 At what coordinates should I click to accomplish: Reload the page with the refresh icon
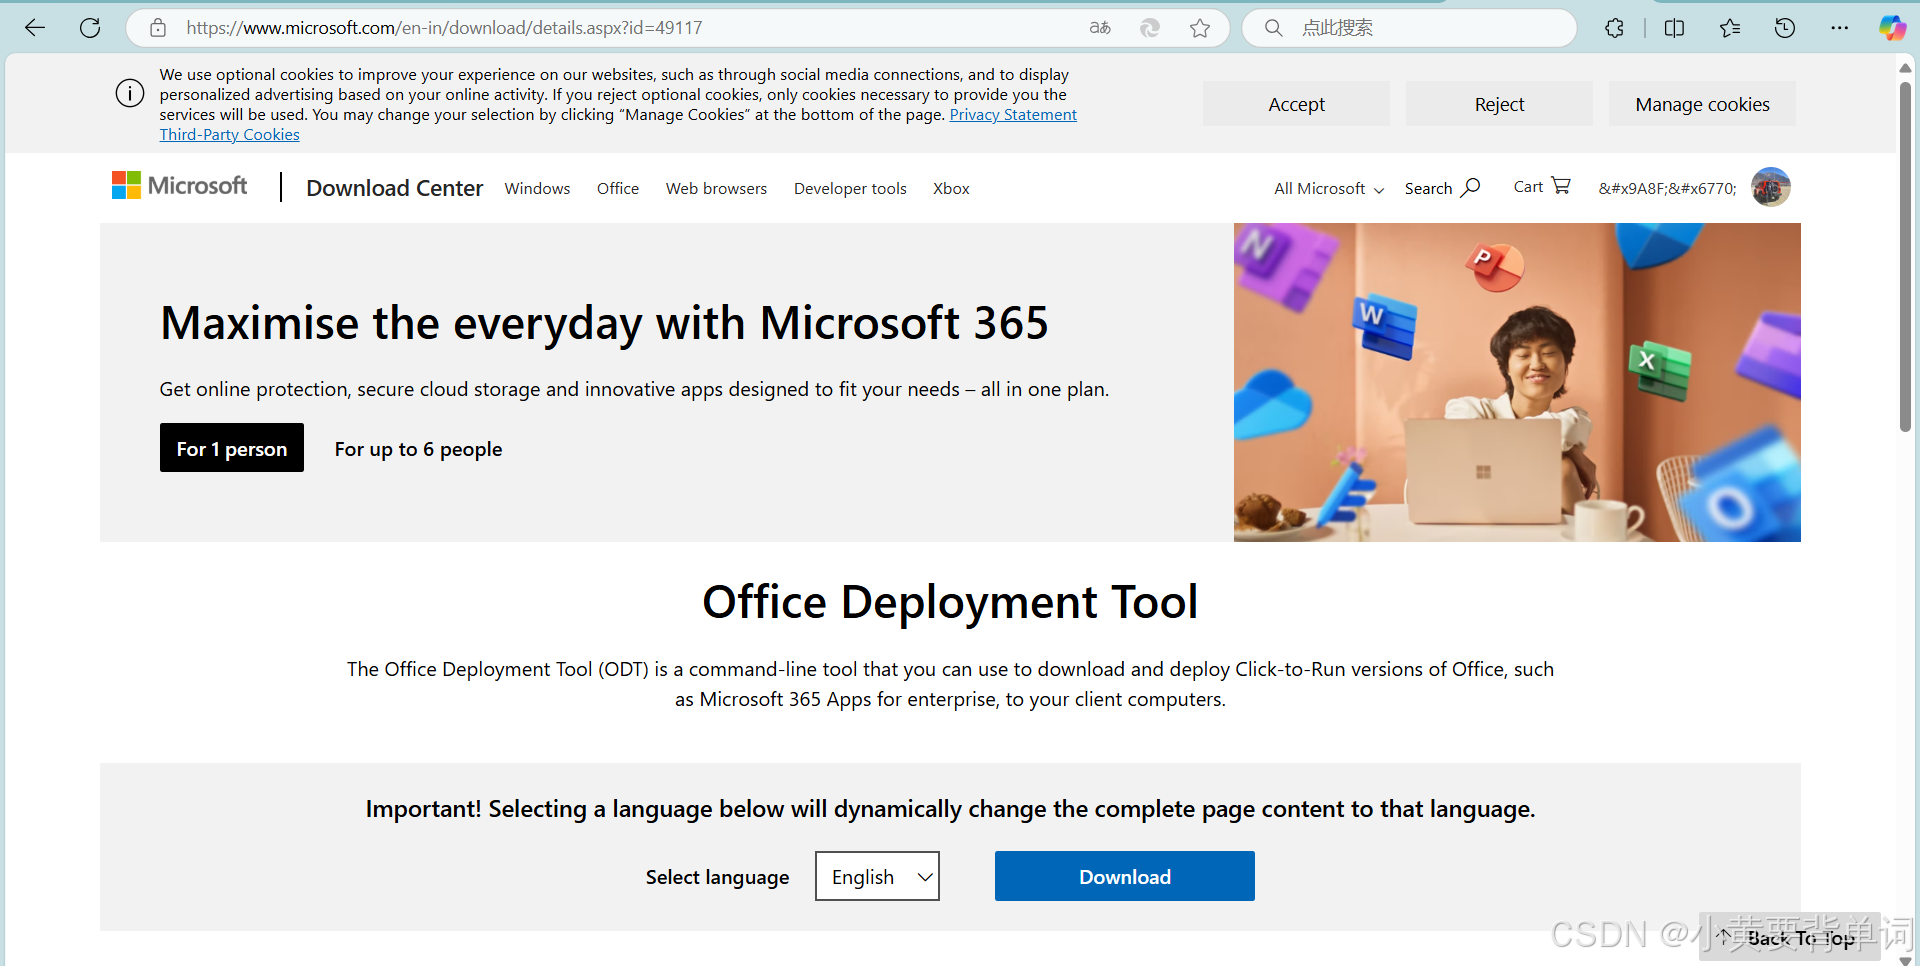(90, 28)
